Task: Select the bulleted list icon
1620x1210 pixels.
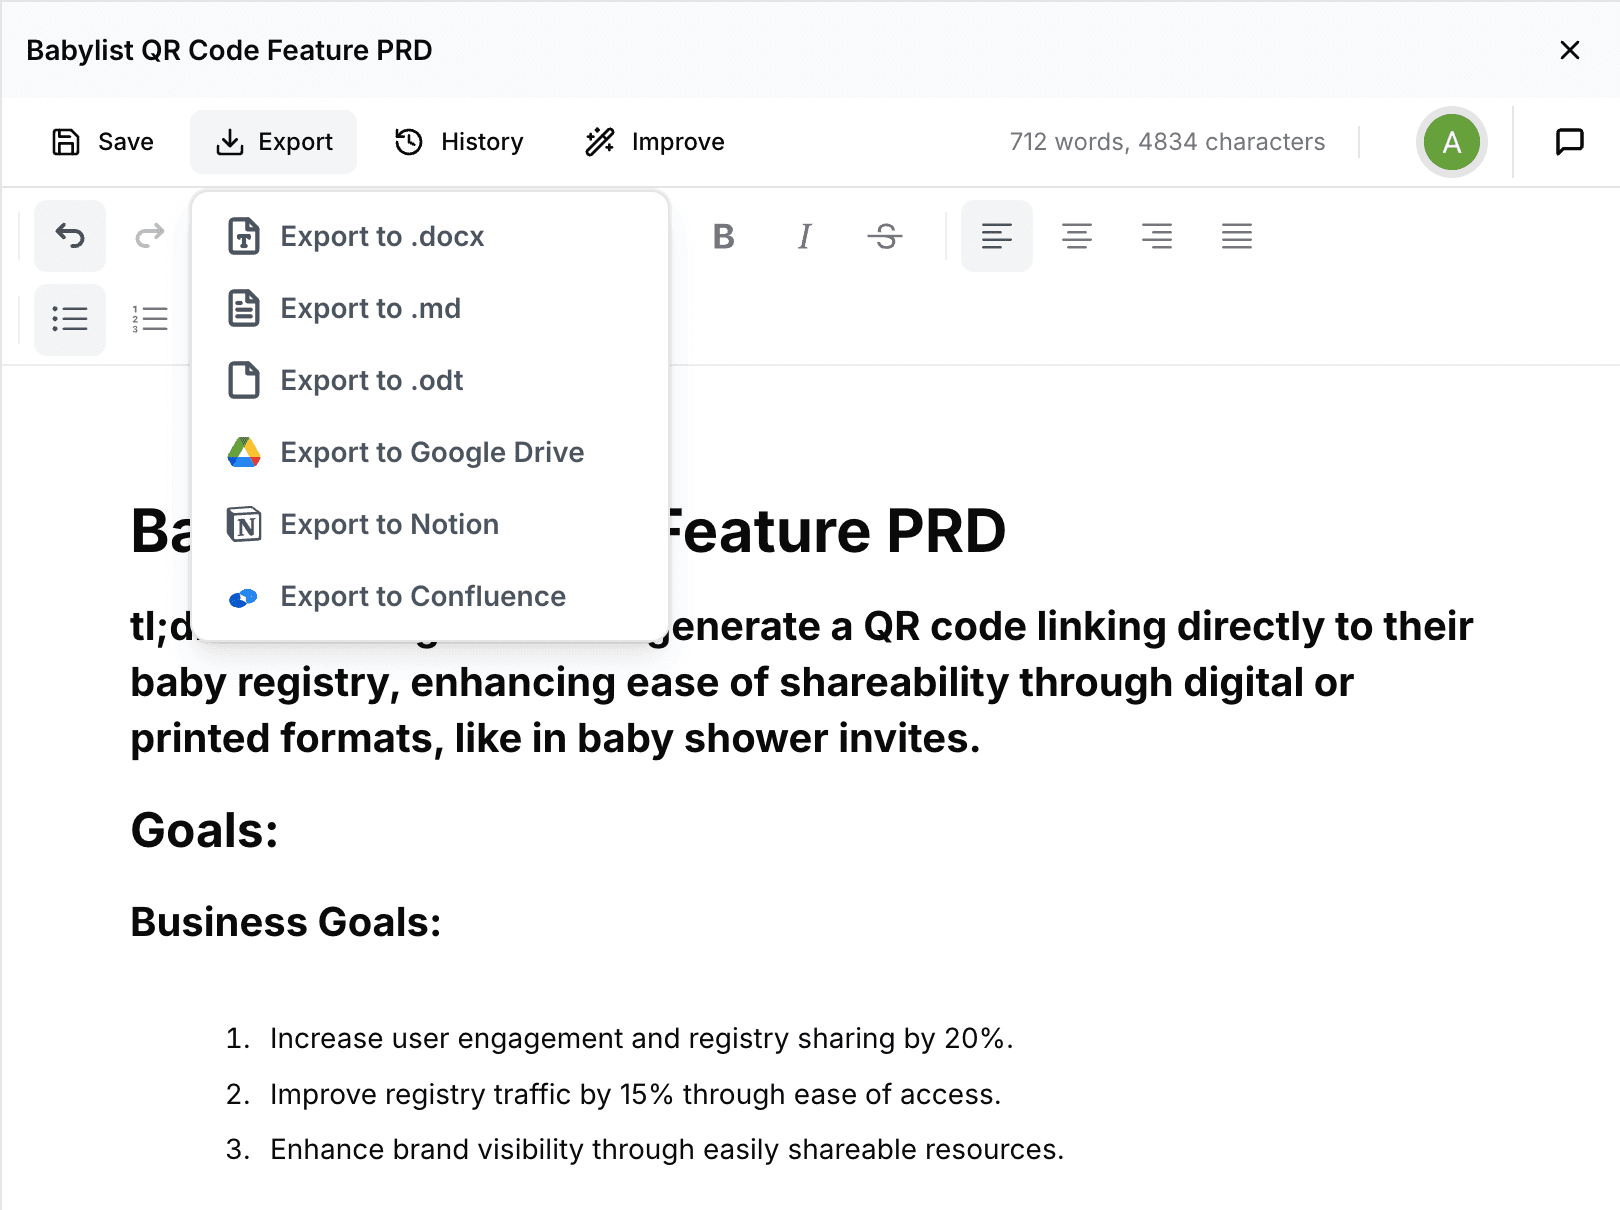Action: click(69, 319)
